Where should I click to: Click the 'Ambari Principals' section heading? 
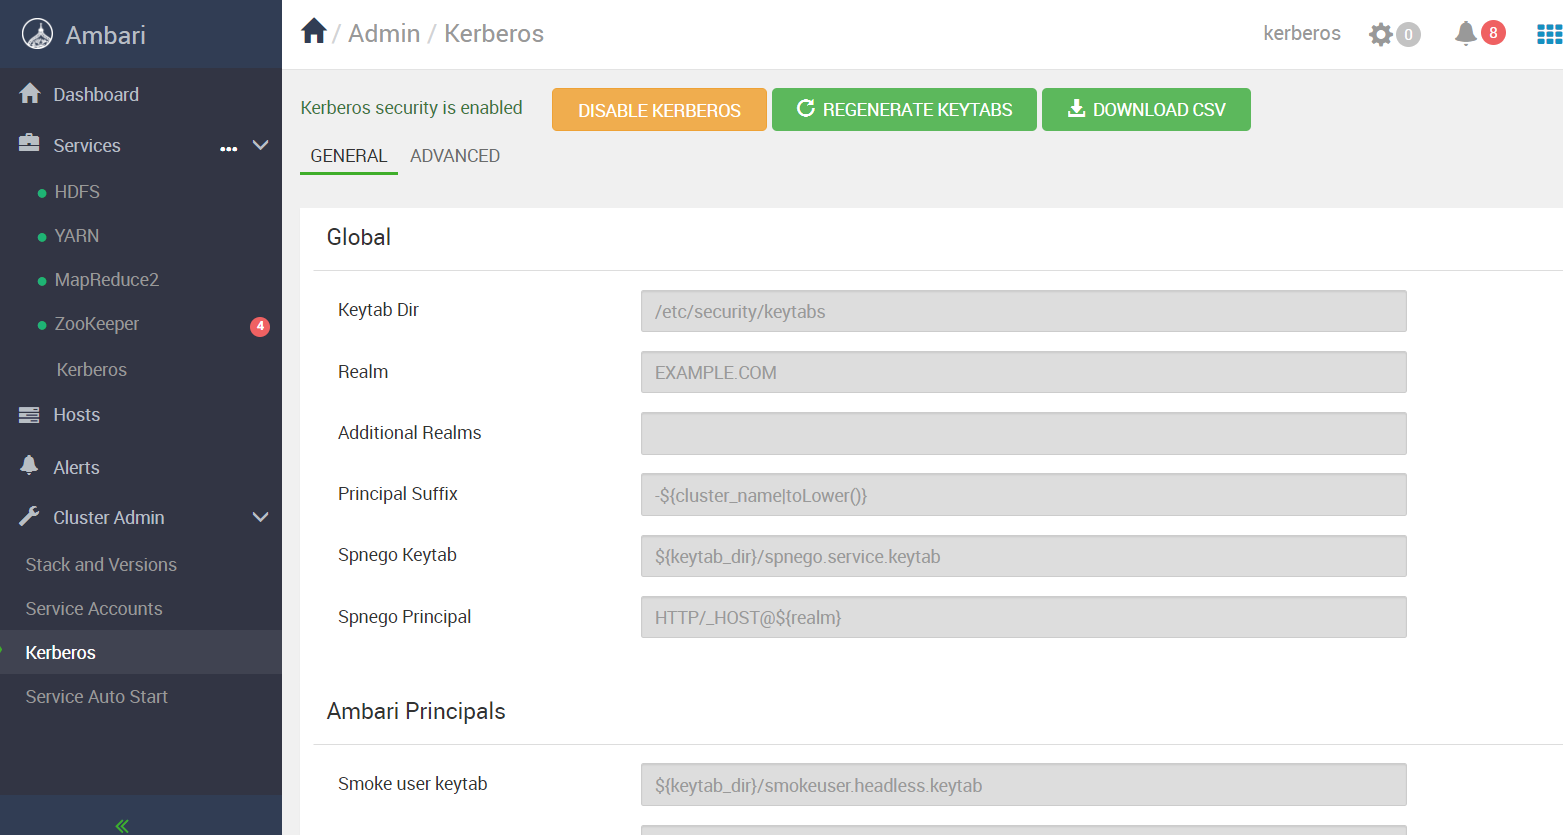(x=416, y=711)
